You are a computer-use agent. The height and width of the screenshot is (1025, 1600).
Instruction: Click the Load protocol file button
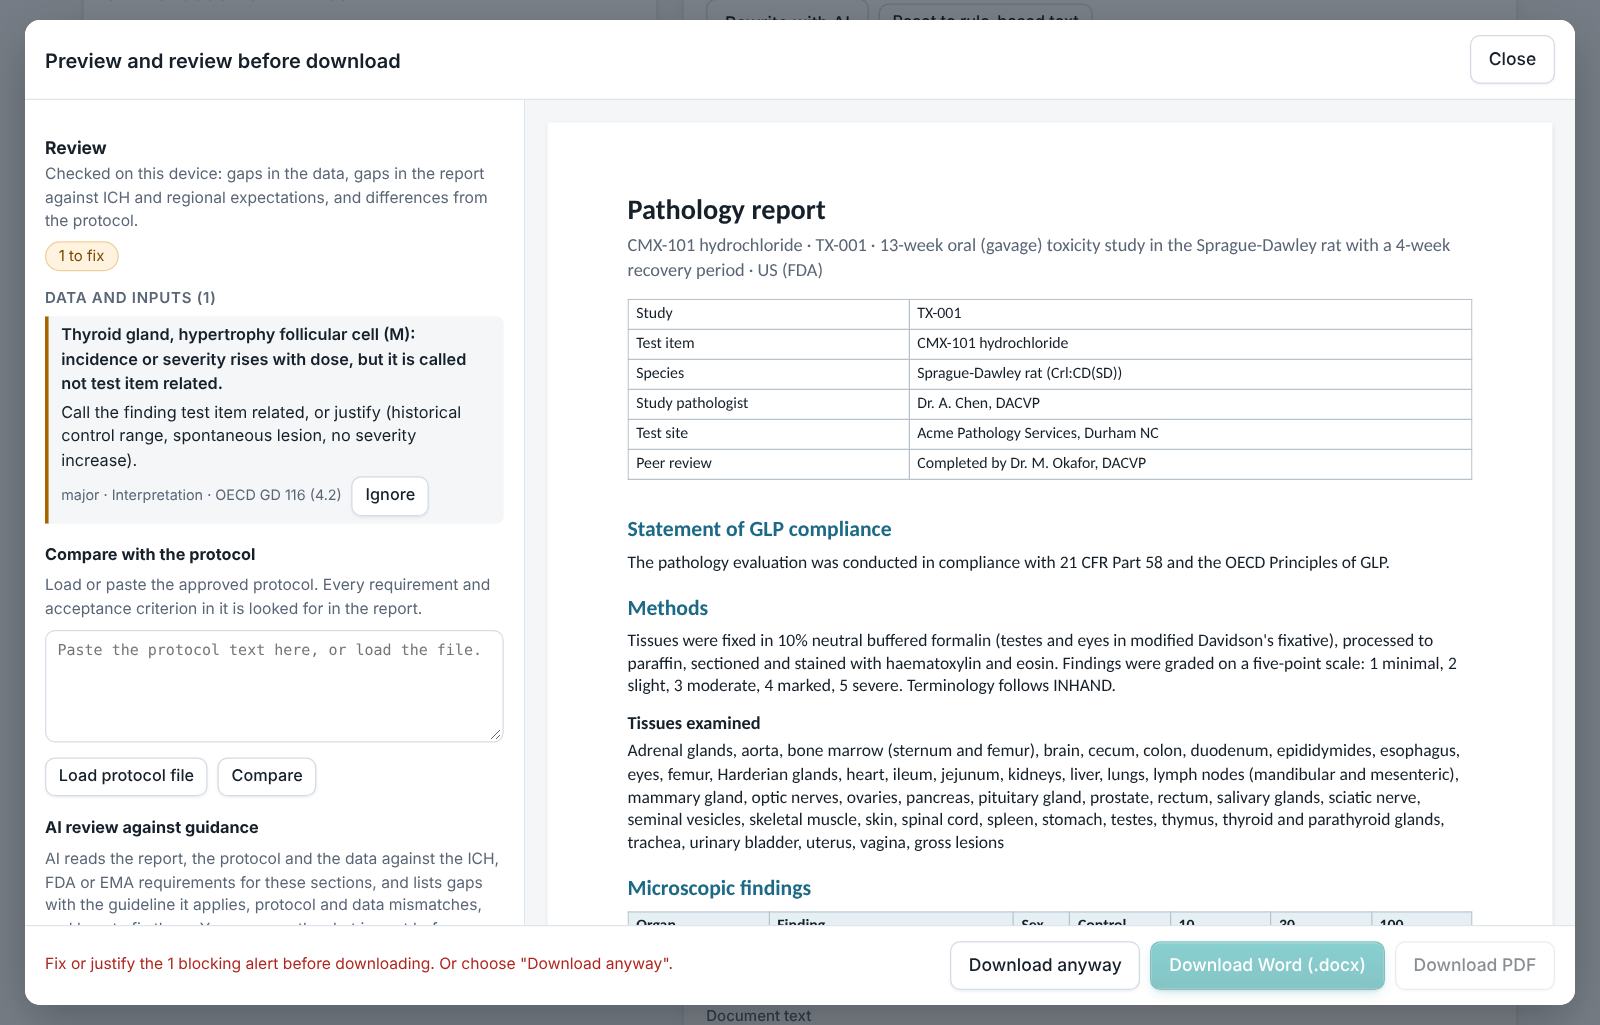pos(126,776)
